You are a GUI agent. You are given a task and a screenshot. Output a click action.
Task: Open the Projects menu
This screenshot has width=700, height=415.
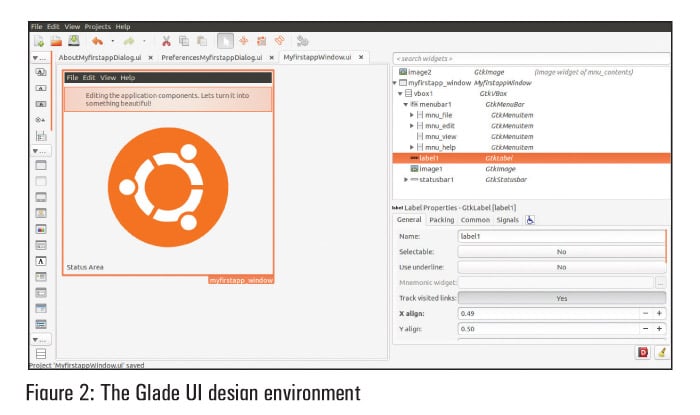tap(97, 26)
